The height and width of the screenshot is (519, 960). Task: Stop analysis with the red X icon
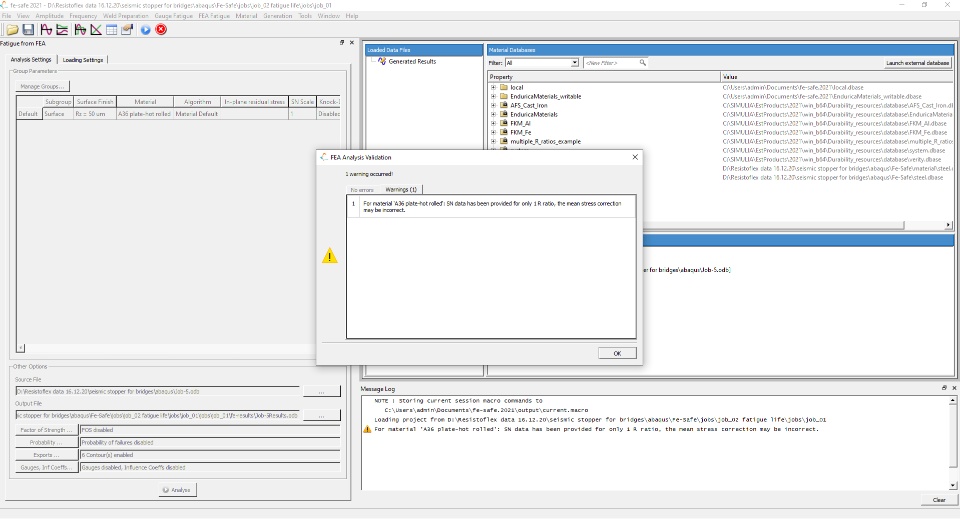tap(161, 29)
